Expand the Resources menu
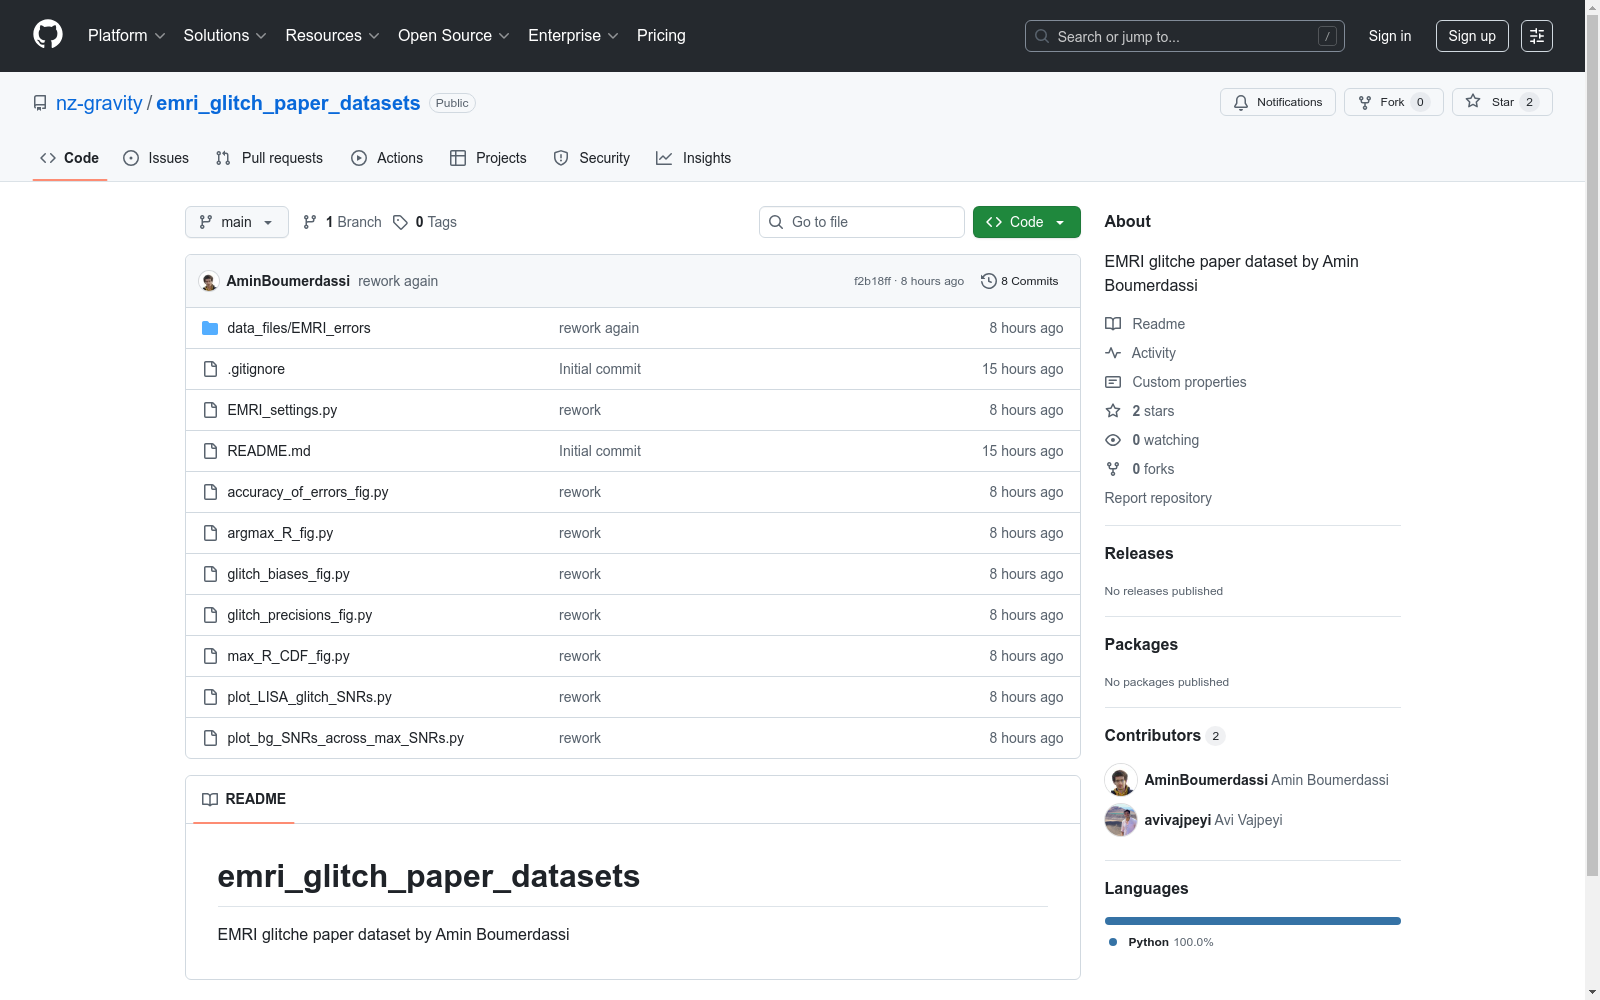1600x1000 pixels. (333, 36)
